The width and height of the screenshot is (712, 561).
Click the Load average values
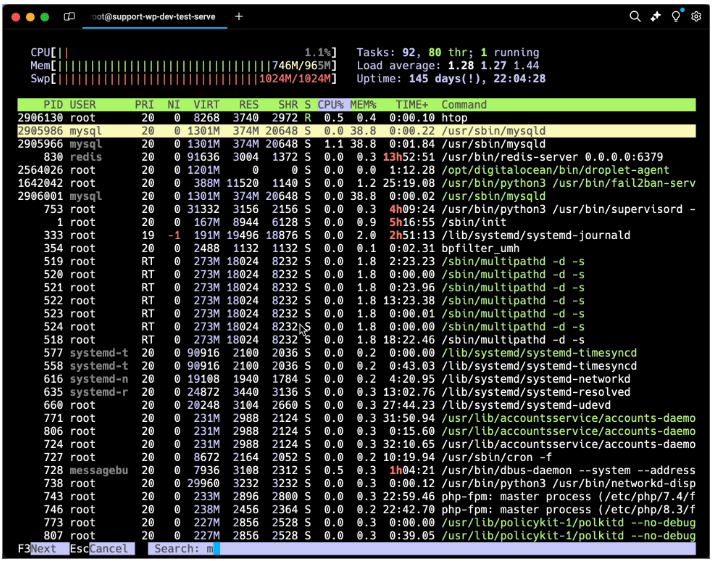(x=494, y=65)
